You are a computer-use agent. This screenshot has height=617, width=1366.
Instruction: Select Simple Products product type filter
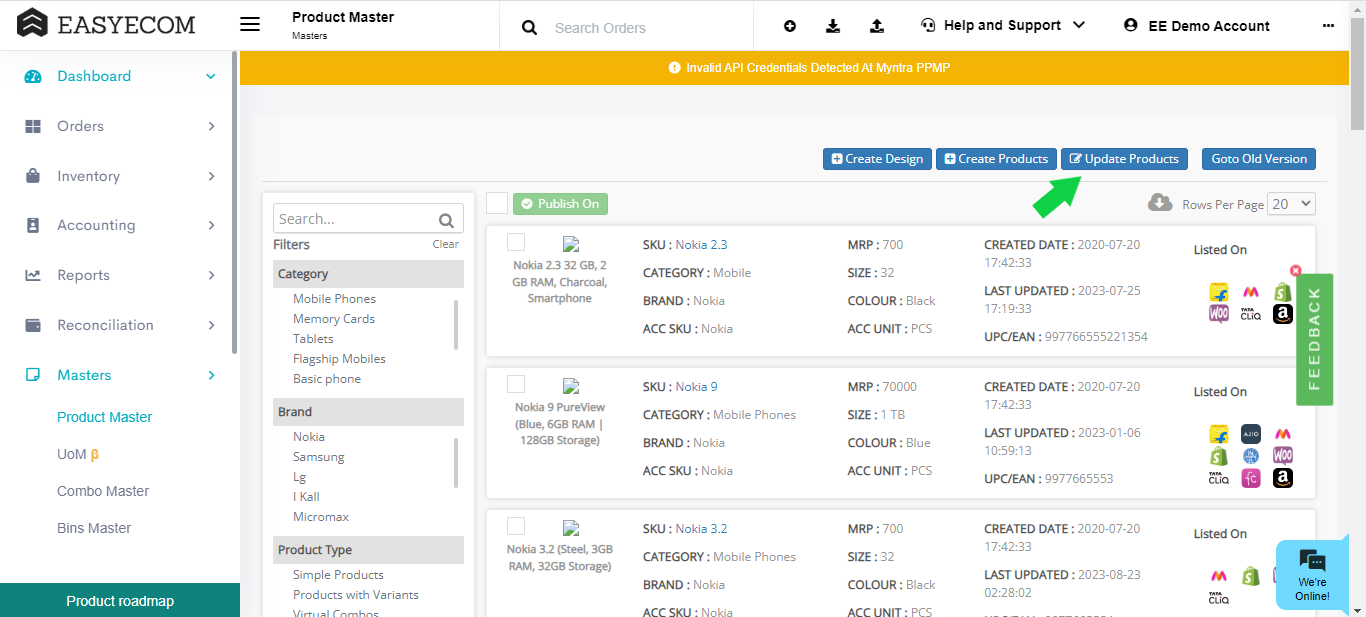point(338,575)
